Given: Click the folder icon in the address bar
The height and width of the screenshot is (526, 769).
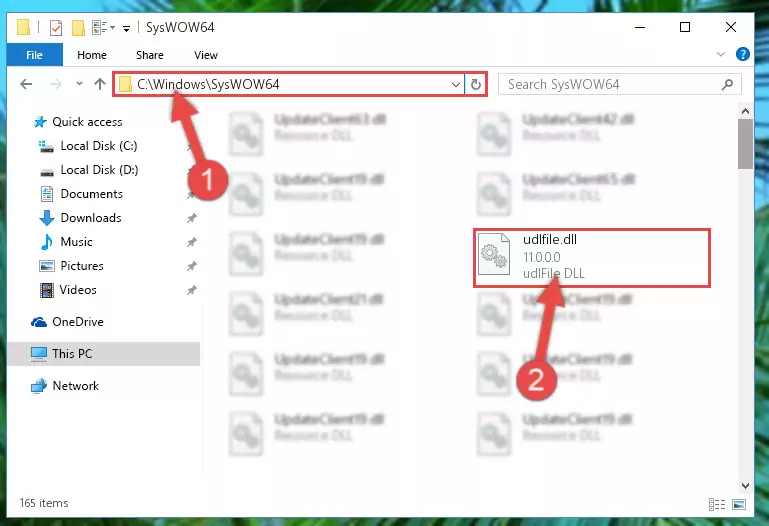Looking at the screenshot, I should point(126,84).
